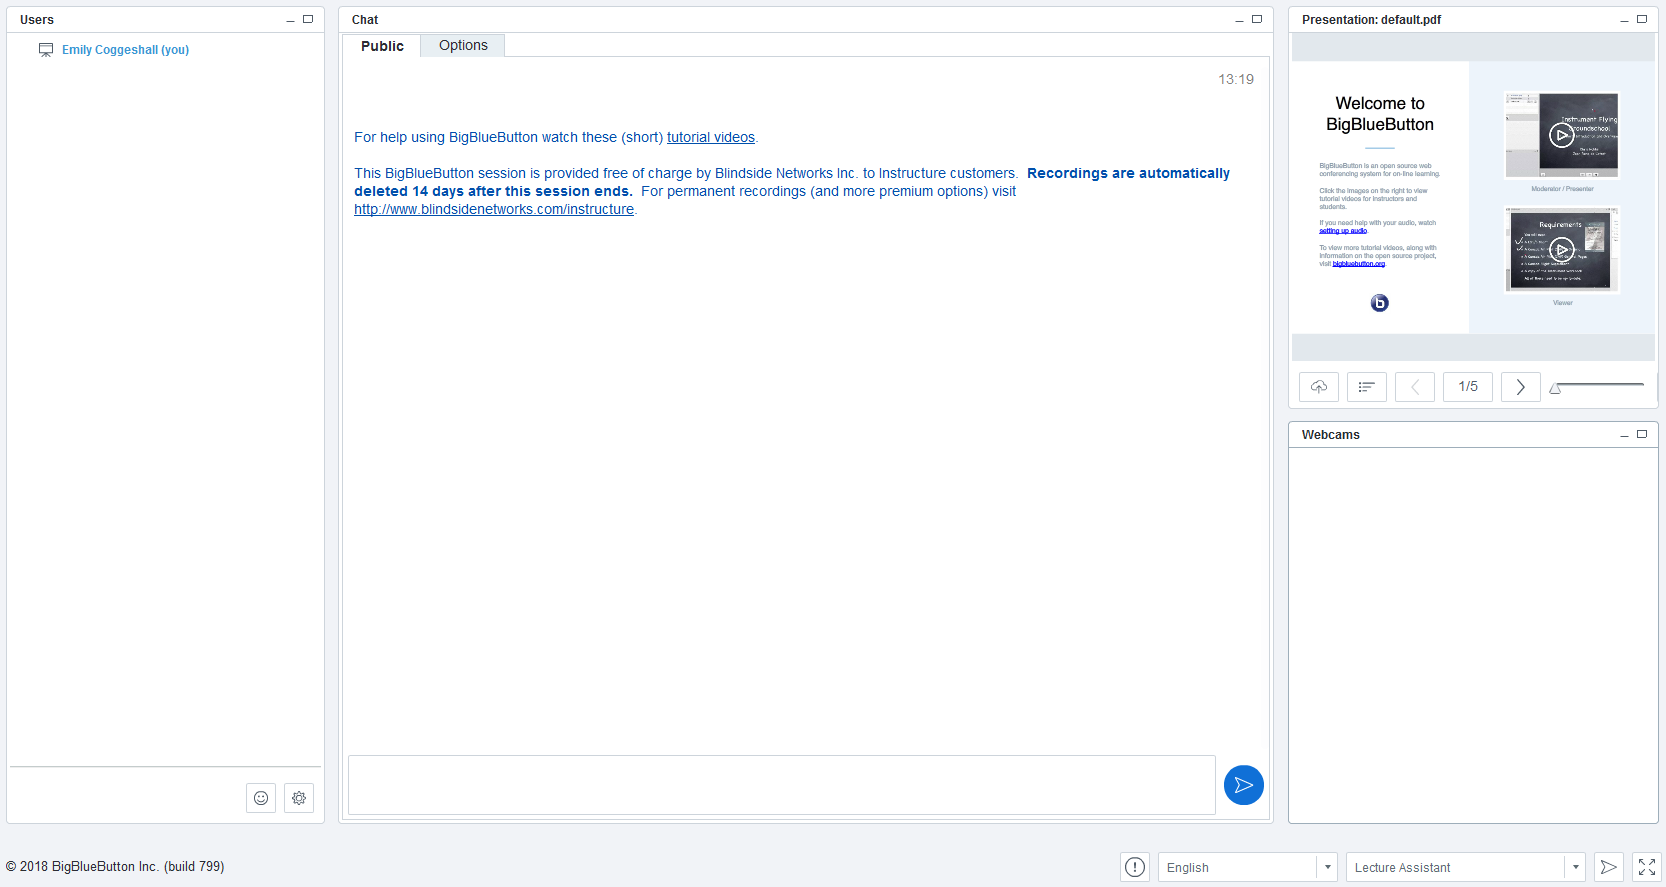Play the Moderator / Presenter tutorial video thumbnail
This screenshot has width=1666, height=887.
point(1562,135)
